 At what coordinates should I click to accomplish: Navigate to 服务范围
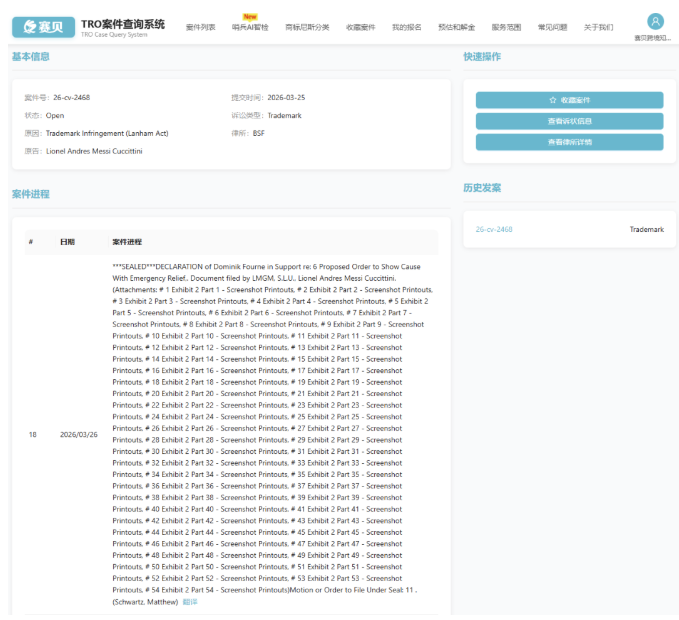506,27
